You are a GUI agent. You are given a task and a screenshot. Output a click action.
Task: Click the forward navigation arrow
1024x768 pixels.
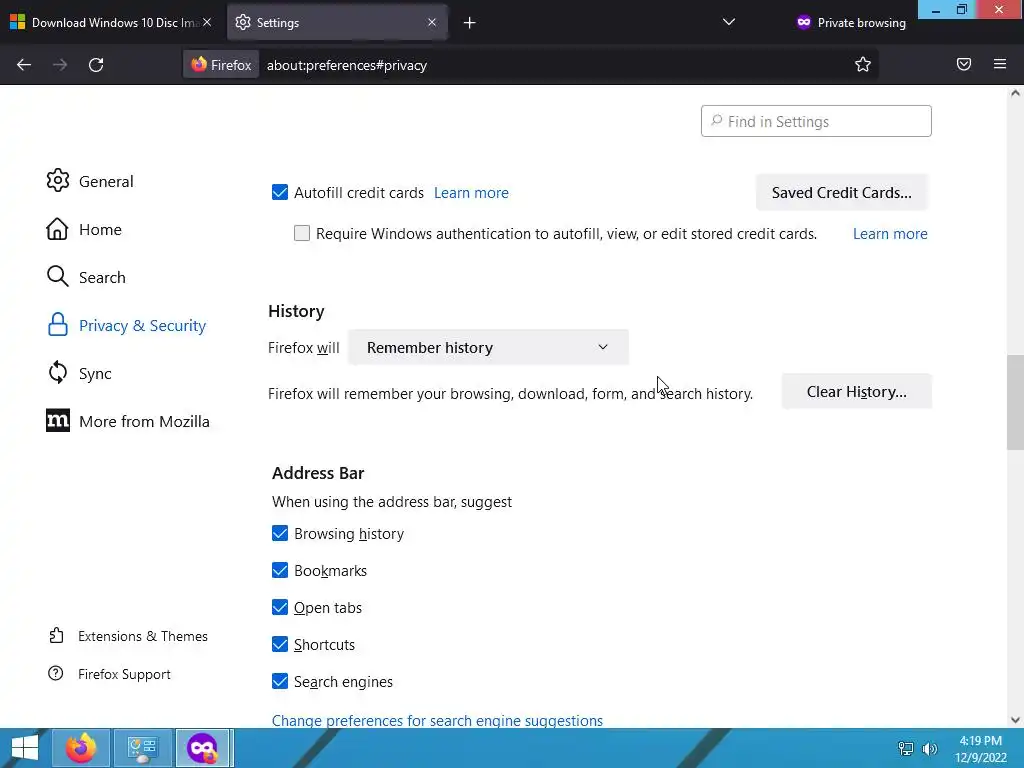pyautogui.click(x=59, y=65)
